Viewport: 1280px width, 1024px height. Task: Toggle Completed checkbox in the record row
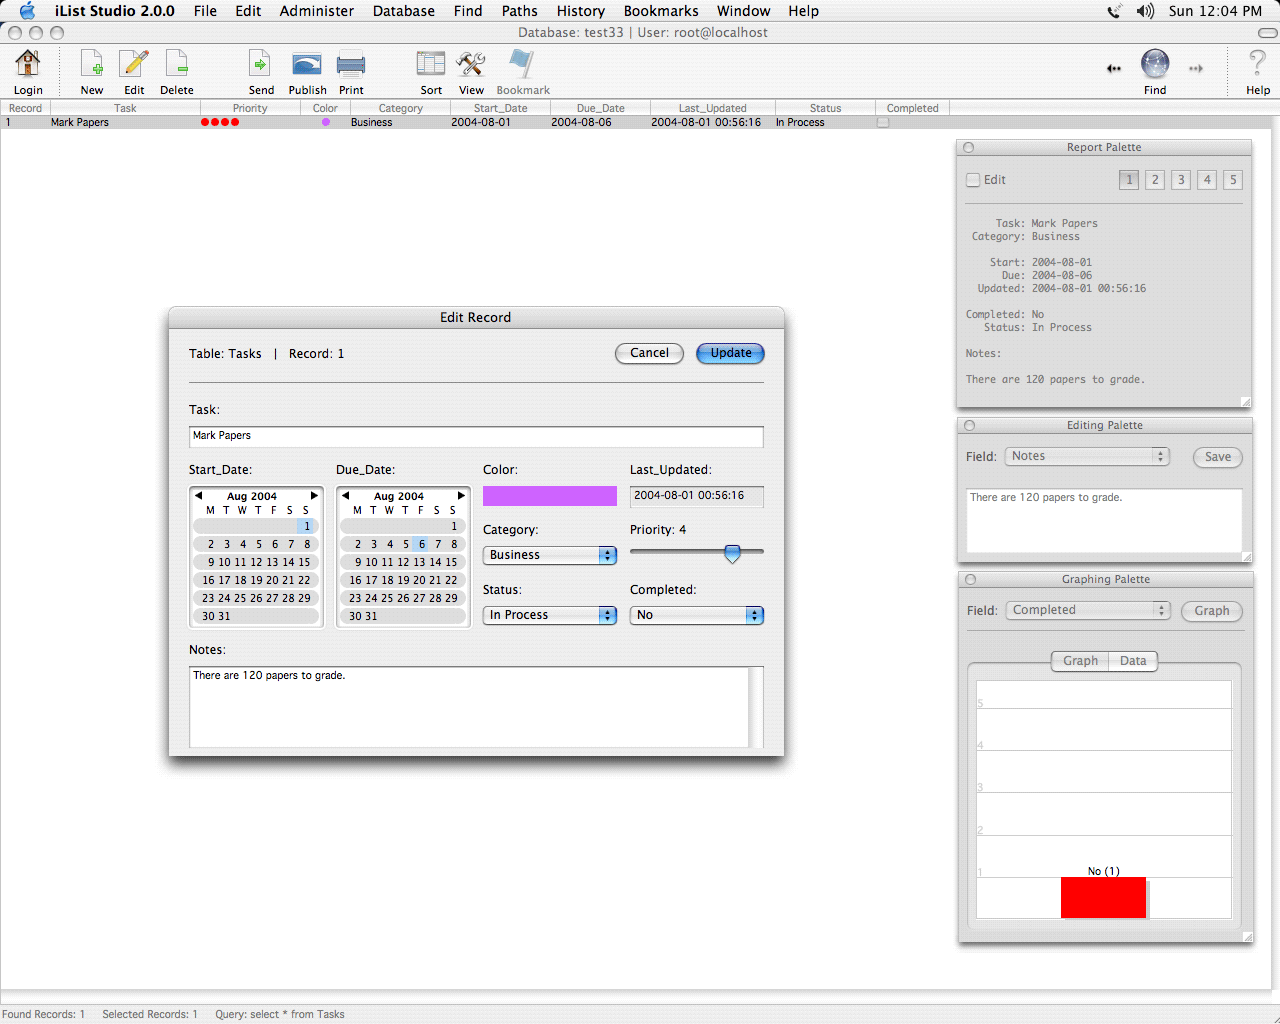[x=883, y=123]
